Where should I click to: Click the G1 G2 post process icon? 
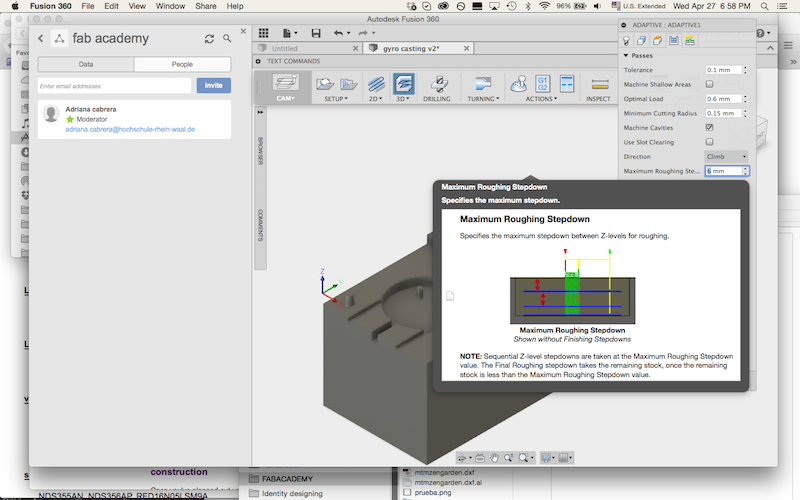(542, 84)
